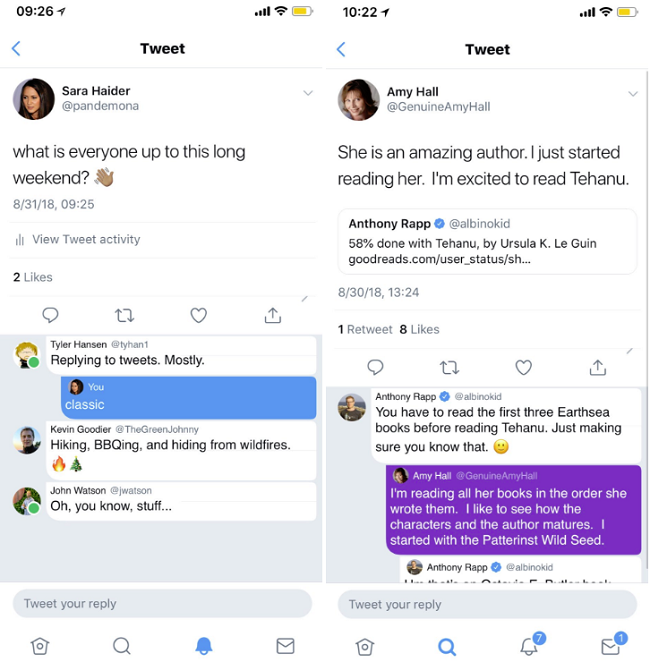Image resolution: width=650 pixels, height=662 pixels.
Task: View the 8 Likes on Amy Hall's tweet
Action: pyautogui.click(x=419, y=329)
